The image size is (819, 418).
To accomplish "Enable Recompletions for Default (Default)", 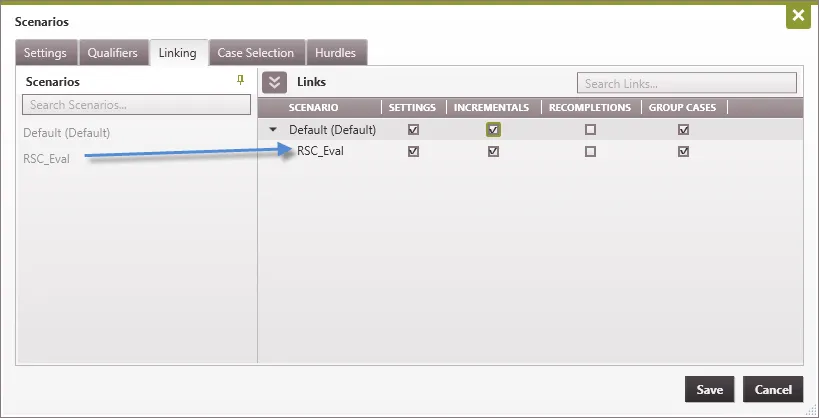I will coord(590,130).
